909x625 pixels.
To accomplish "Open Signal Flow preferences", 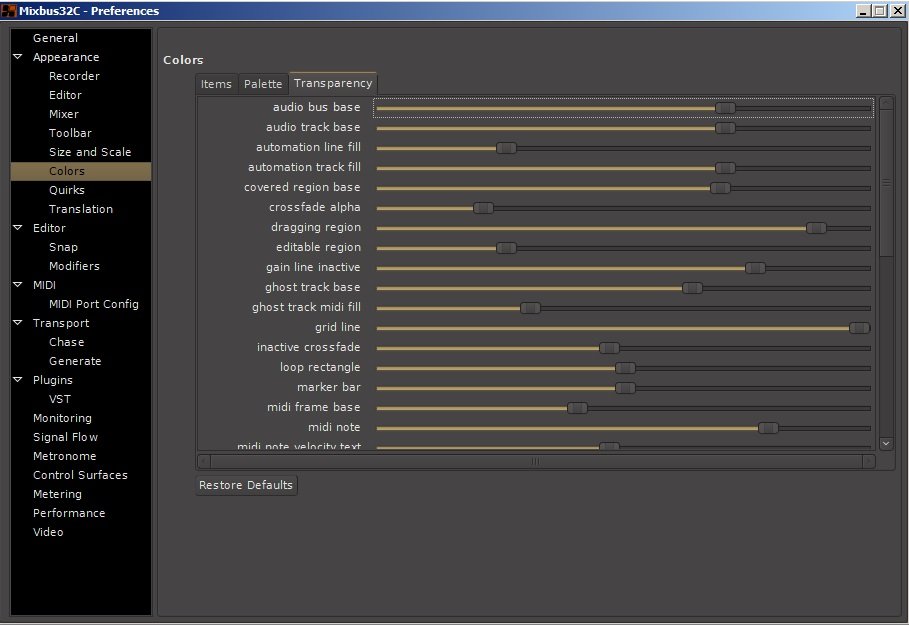I will pyautogui.click(x=66, y=437).
